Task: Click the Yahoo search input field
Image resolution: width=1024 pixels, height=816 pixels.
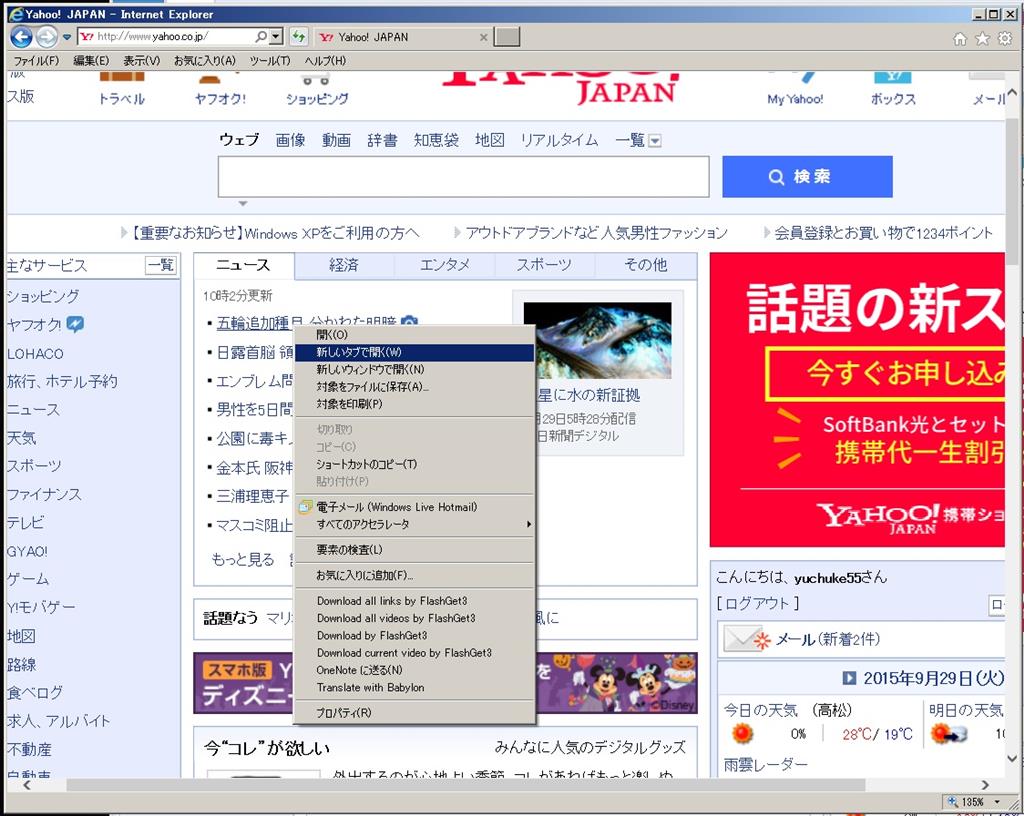Action: 464,176
